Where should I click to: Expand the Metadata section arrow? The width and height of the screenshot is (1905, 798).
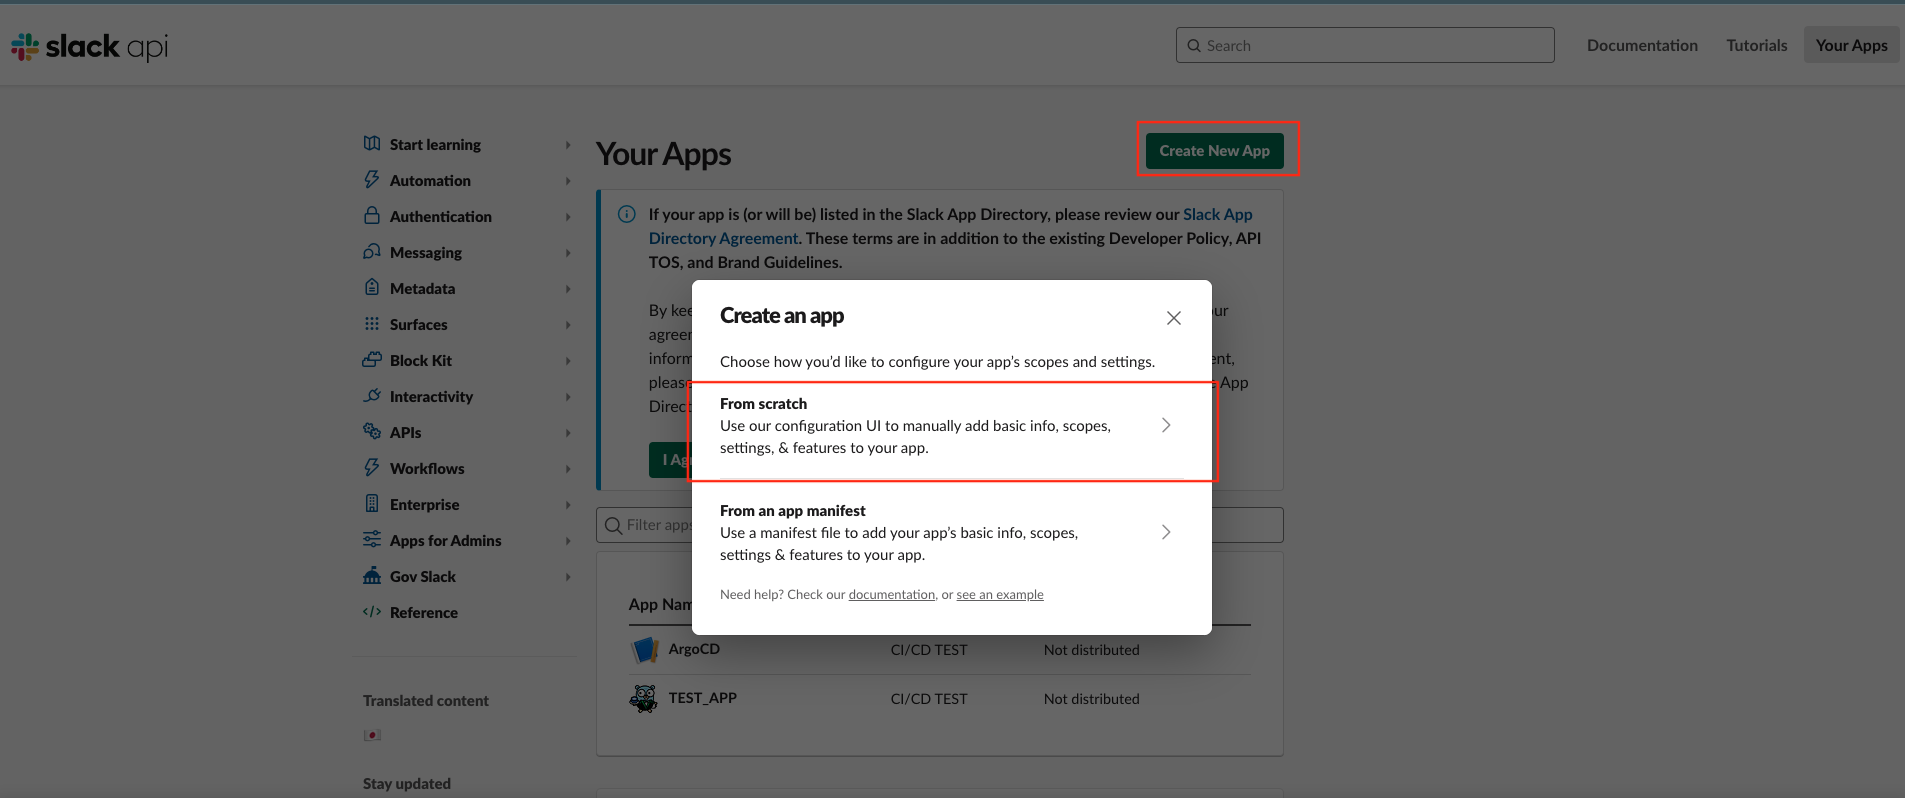[568, 289]
